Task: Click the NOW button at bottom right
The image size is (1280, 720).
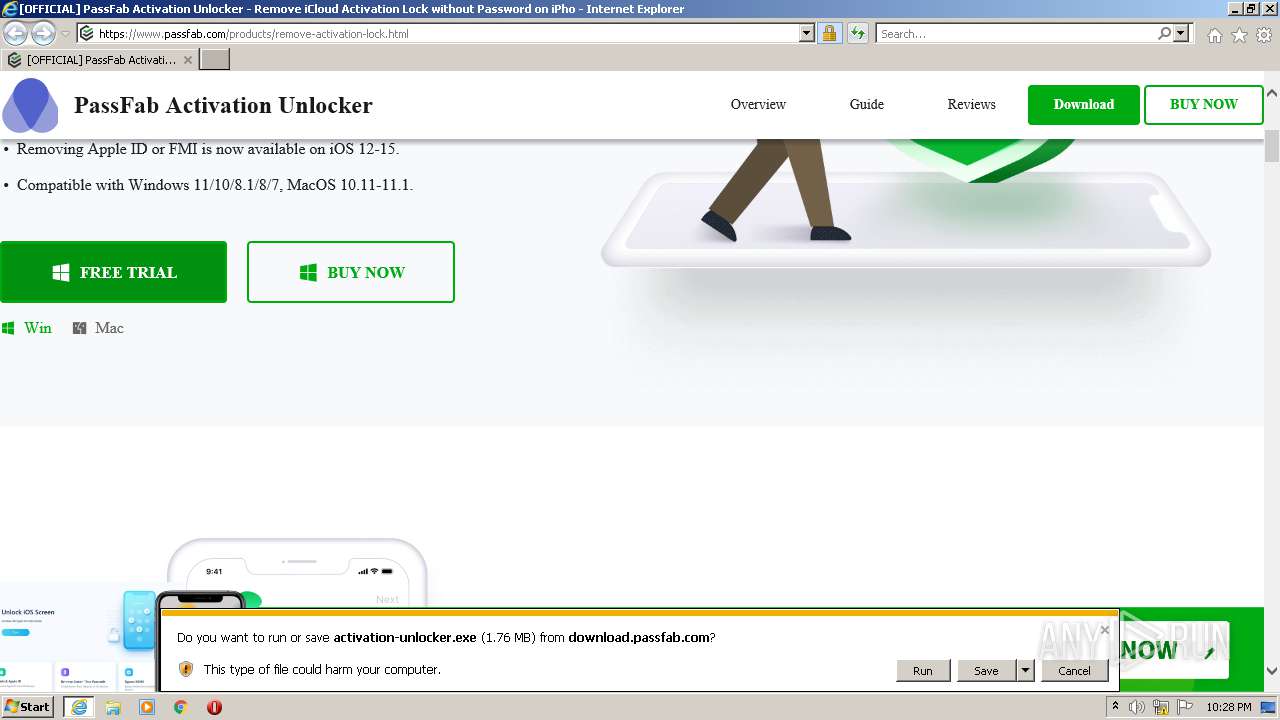Action: pos(1172,651)
